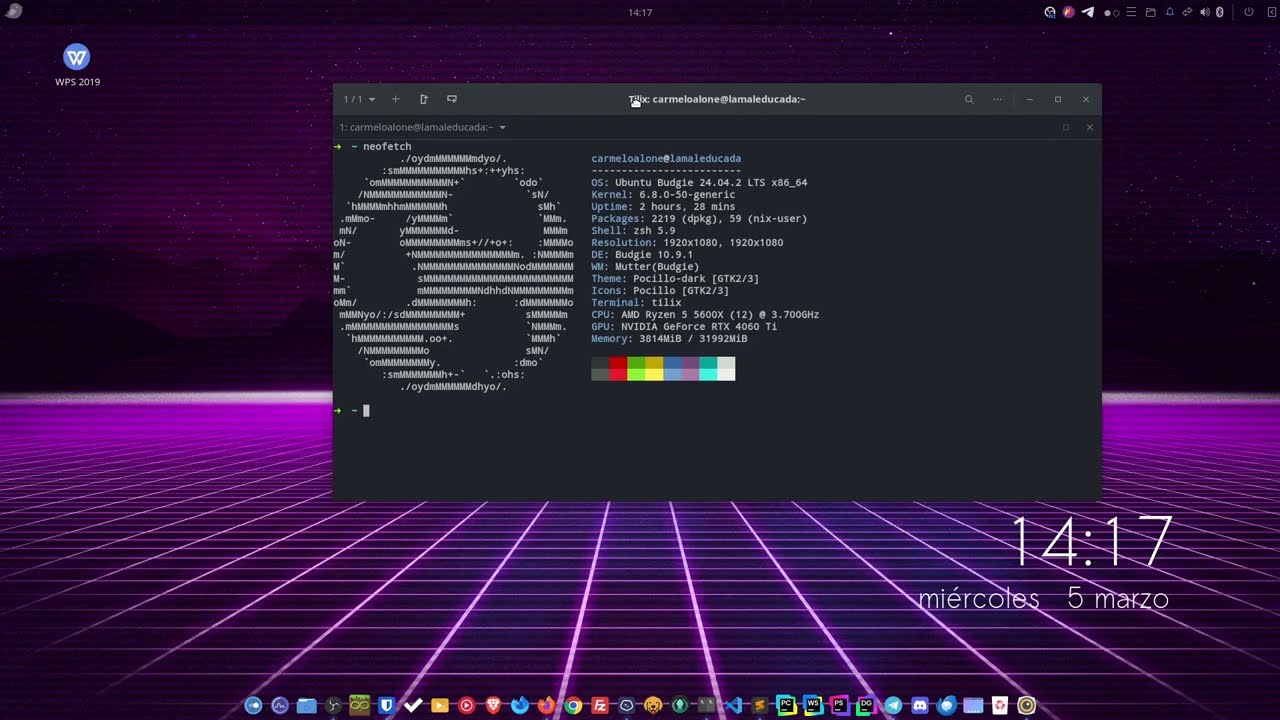This screenshot has height=720, width=1280.
Task: Open Tilix terminal search
Action: pyautogui.click(x=969, y=99)
